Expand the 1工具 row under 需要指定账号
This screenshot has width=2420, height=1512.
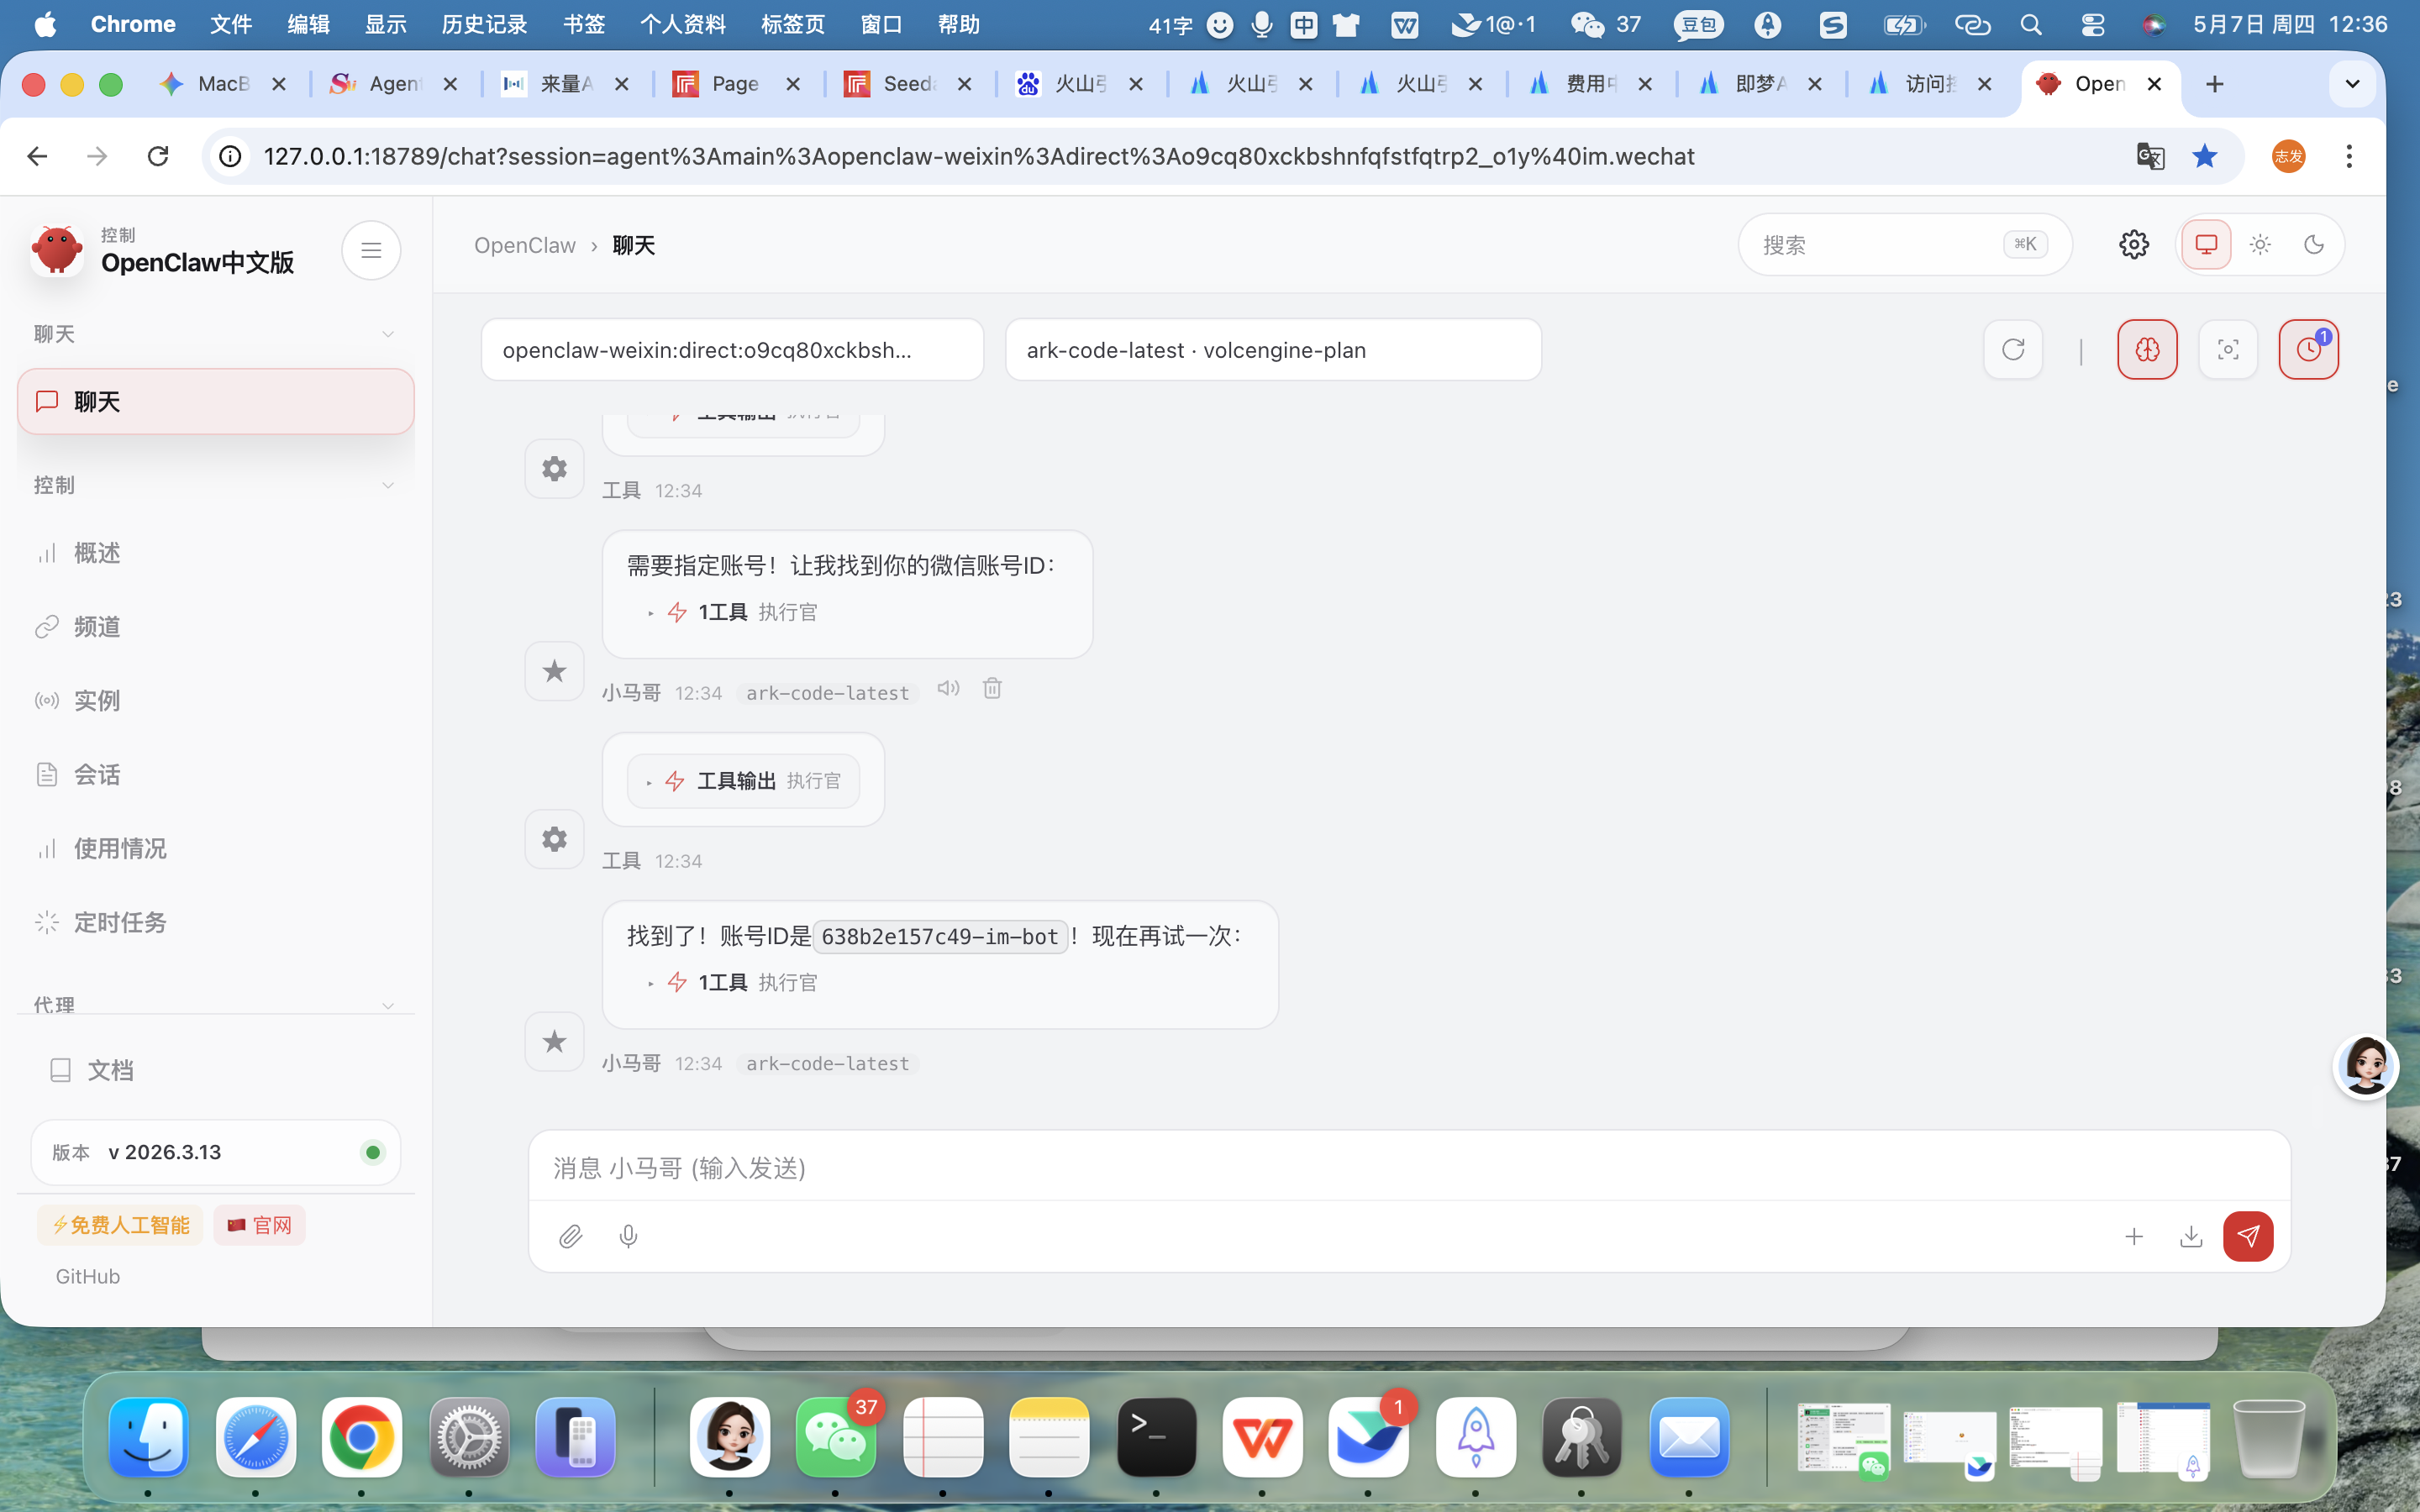pyautogui.click(x=732, y=612)
